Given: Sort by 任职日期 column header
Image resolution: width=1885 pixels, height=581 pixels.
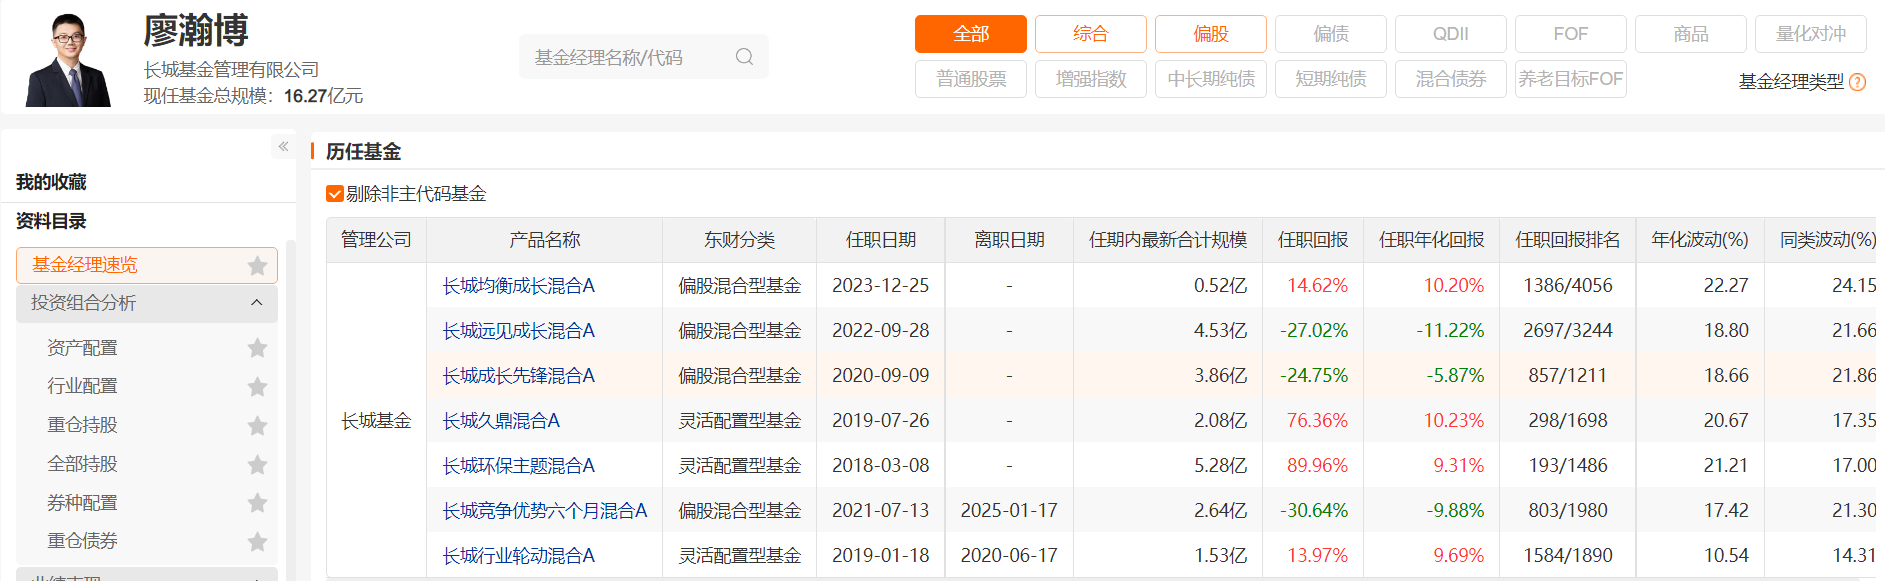Looking at the screenshot, I should coord(880,240).
